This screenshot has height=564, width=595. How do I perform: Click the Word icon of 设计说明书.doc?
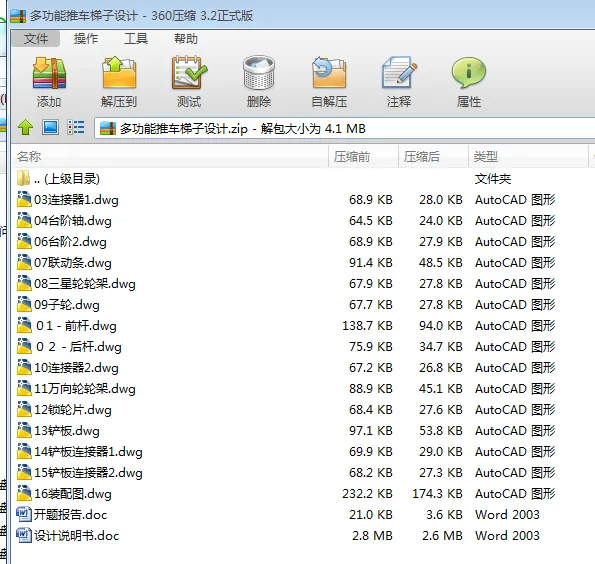click(x=24, y=535)
